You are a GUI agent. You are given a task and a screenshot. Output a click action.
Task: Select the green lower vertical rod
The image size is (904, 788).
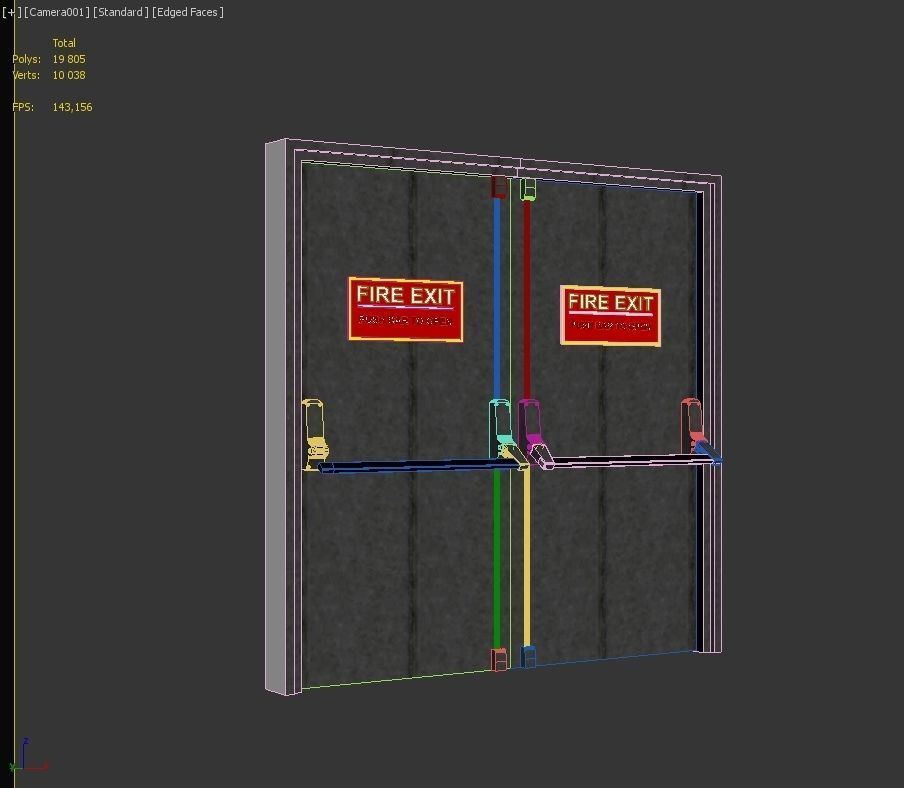(x=497, y=559)
